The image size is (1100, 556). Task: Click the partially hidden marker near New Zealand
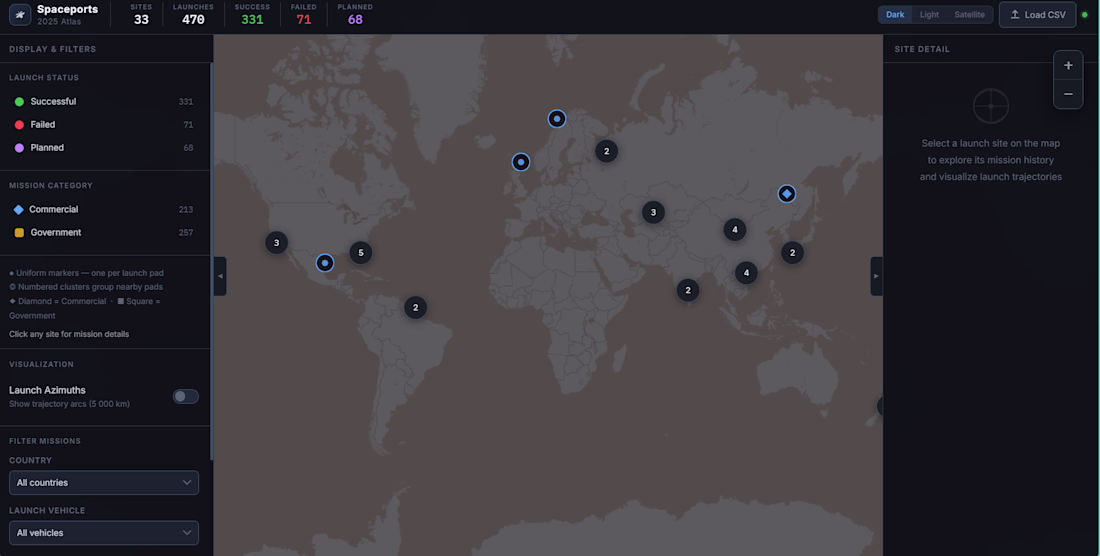click(880, 406)
